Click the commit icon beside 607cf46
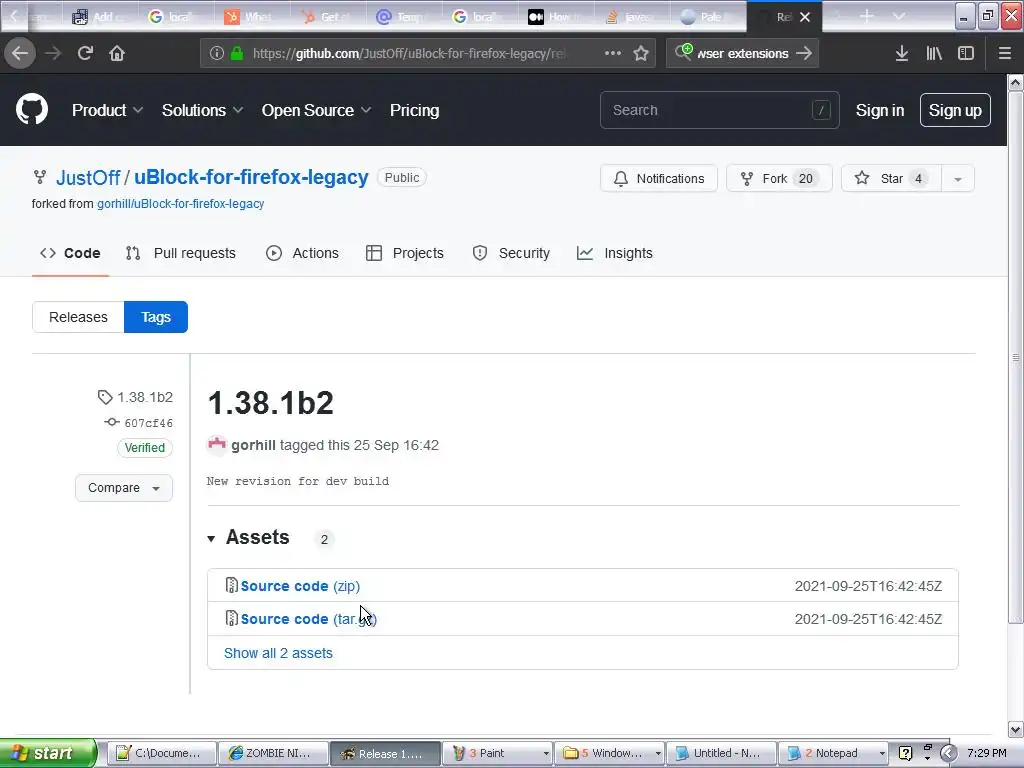 112,423
